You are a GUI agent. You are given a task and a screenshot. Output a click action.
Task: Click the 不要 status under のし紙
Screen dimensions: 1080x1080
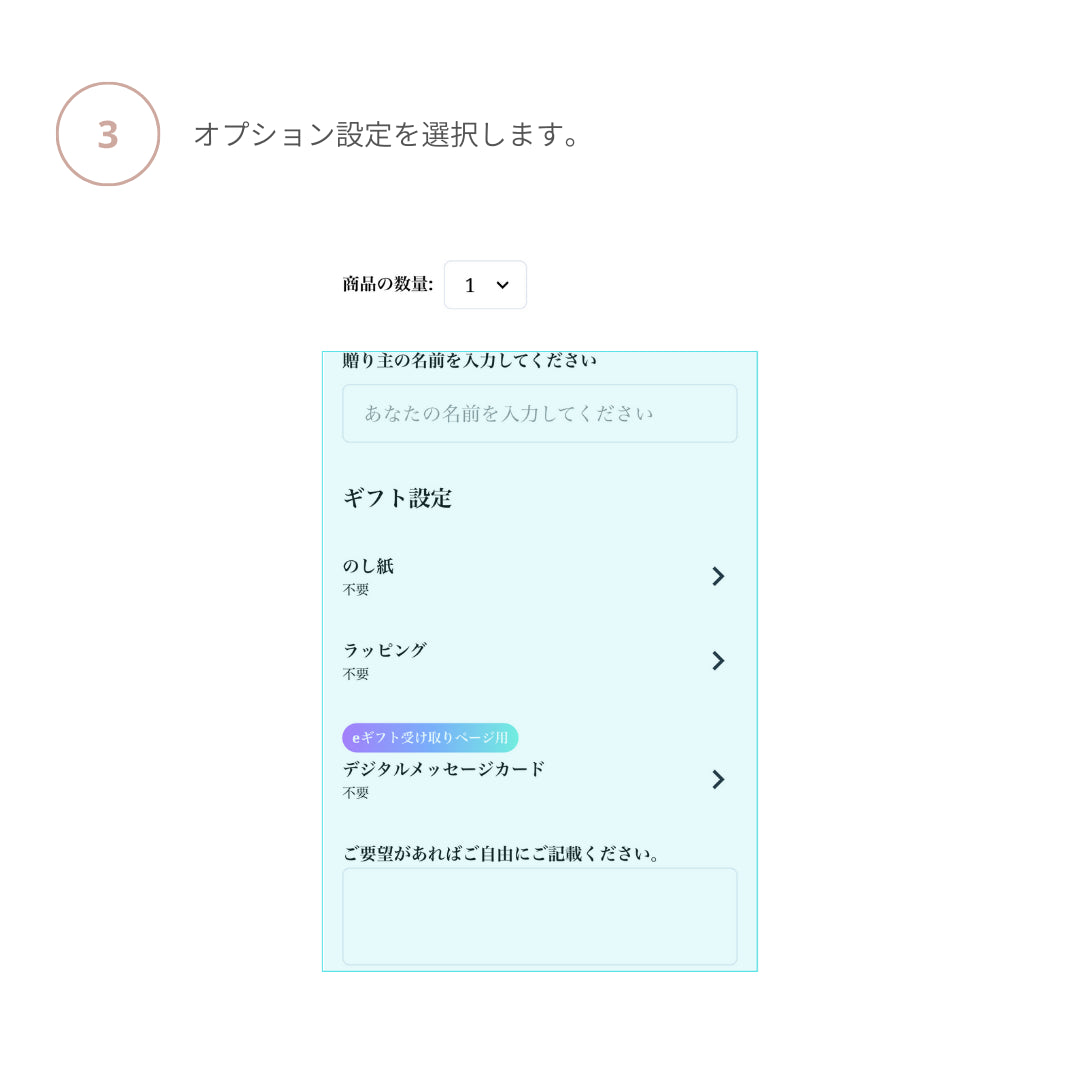pyautogui.click(x=356, y=590)
